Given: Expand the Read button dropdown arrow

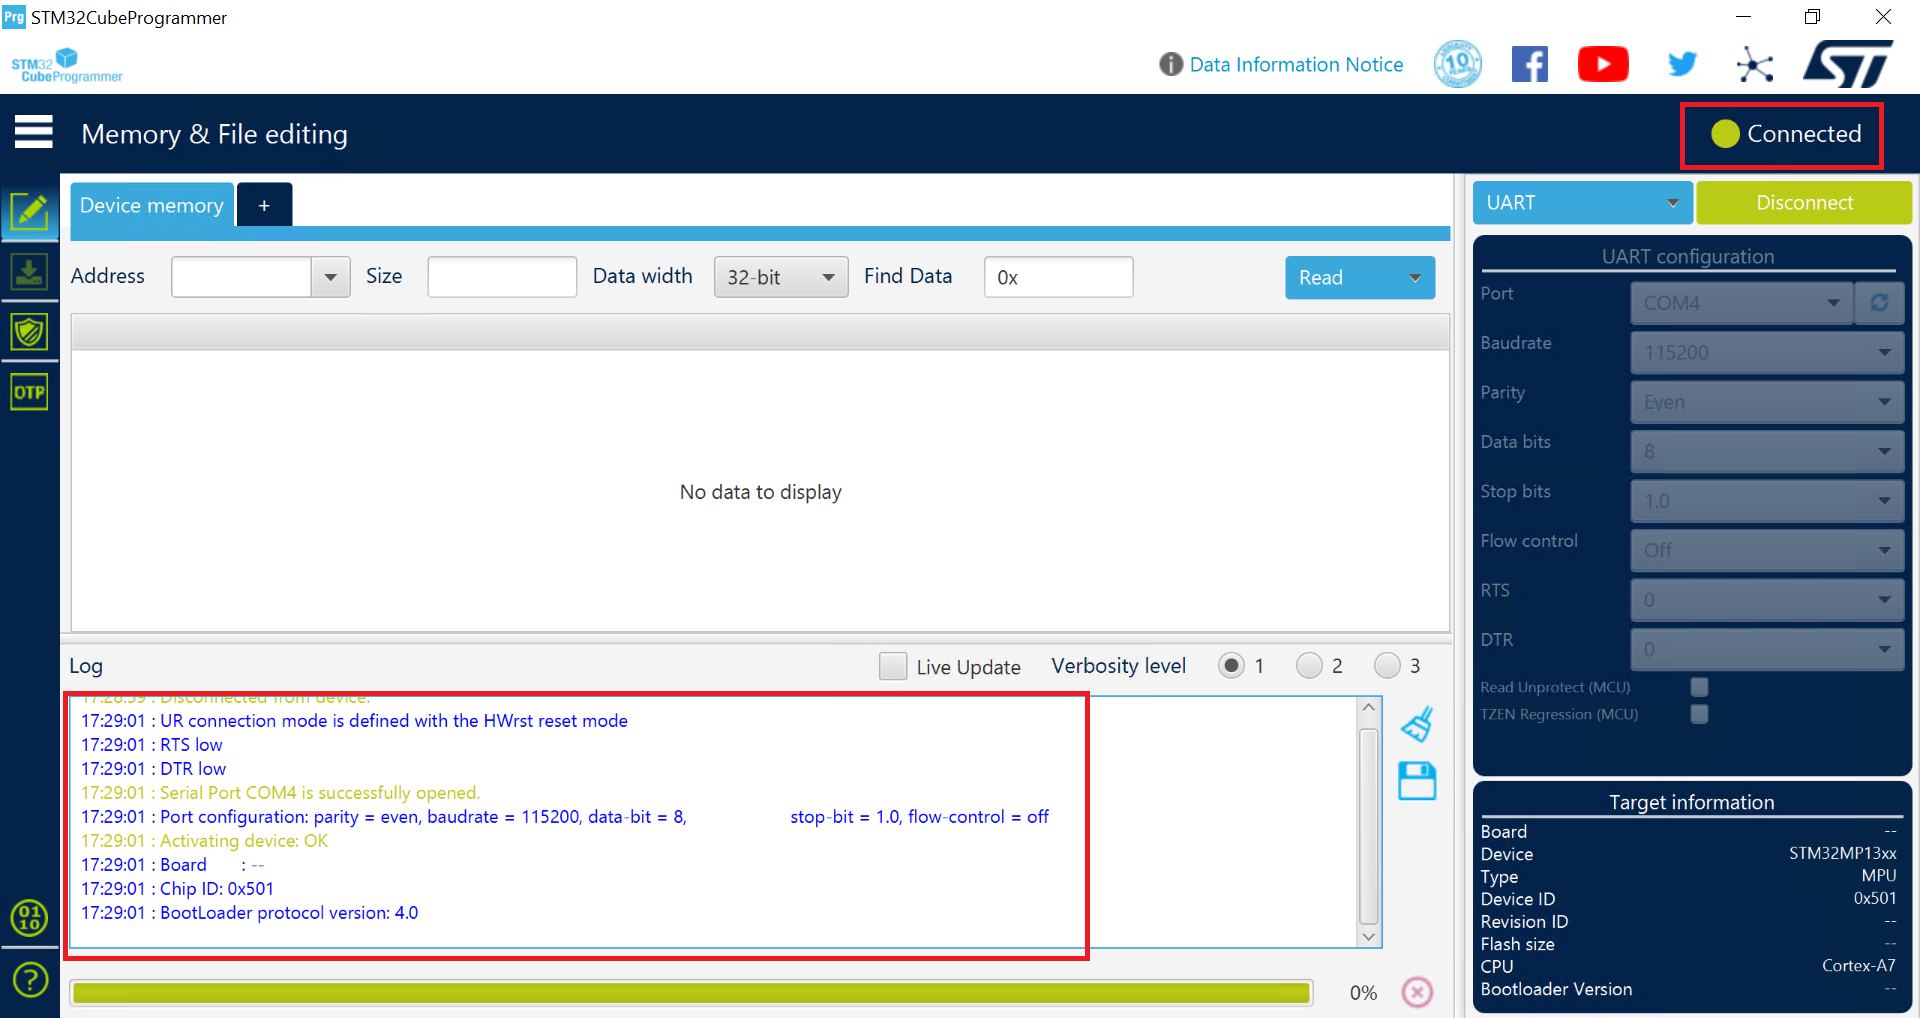Looking at the screenshot, I should pyautogui.click(x=1415, y=278).
